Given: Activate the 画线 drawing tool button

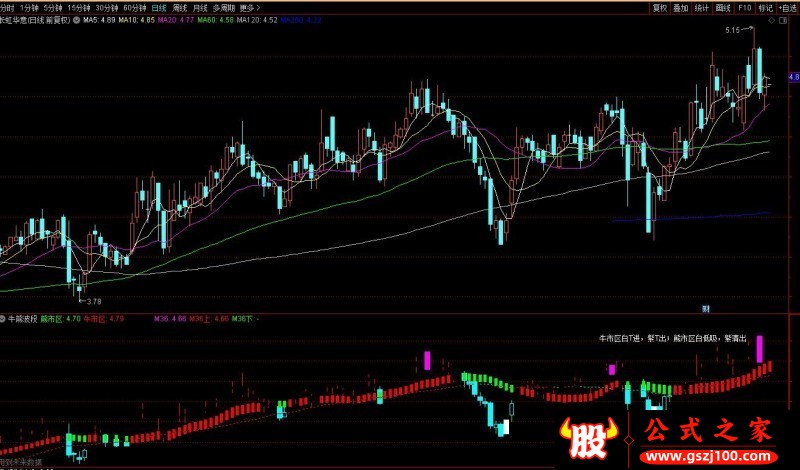Looking at the screenshot, I should 723,8.
